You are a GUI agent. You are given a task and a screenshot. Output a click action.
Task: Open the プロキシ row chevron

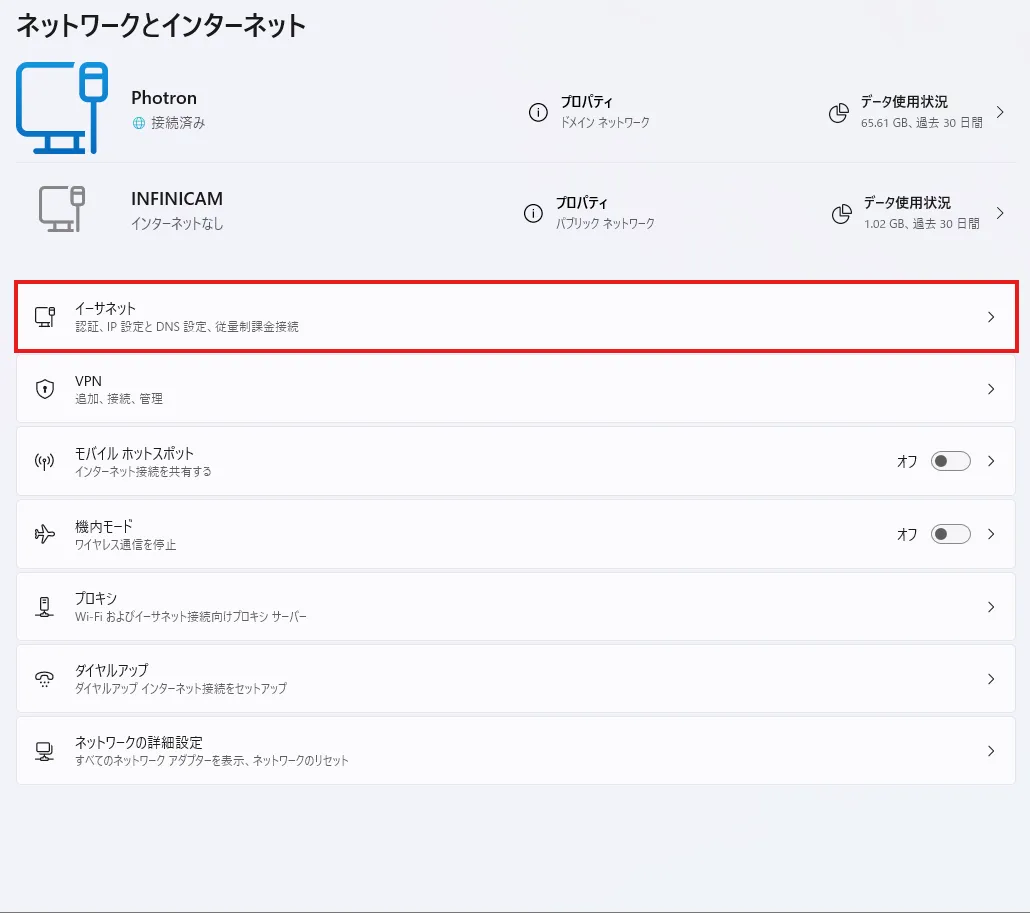click(x=991, y=607)
